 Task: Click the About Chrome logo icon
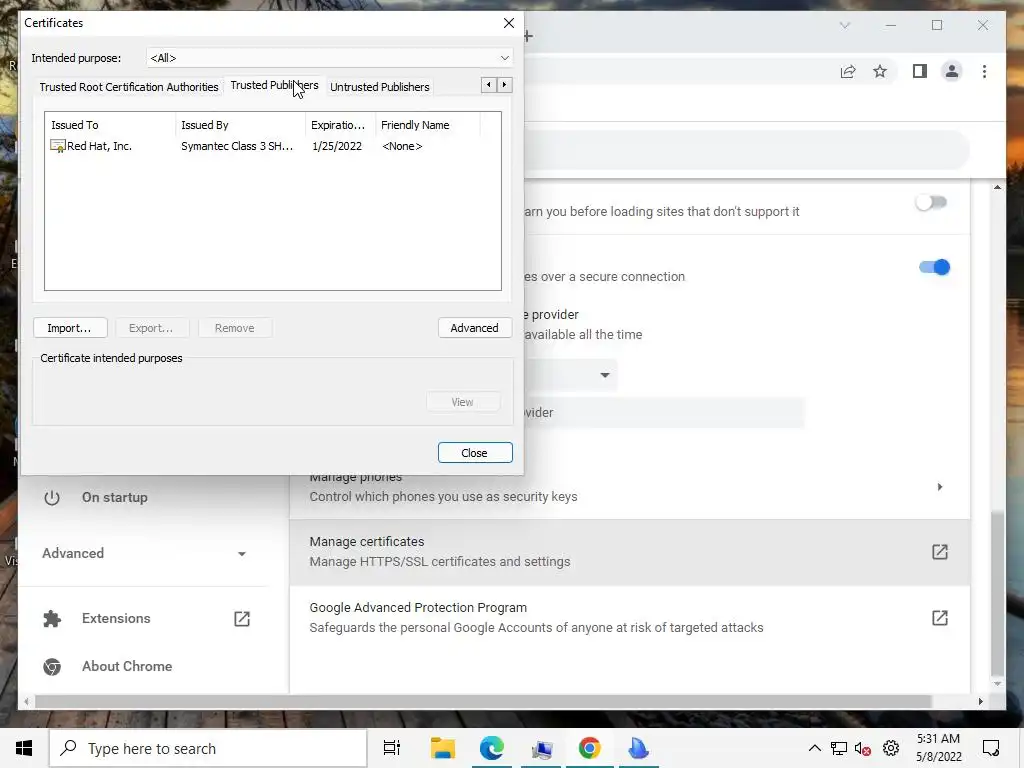(x=52, y=667)
